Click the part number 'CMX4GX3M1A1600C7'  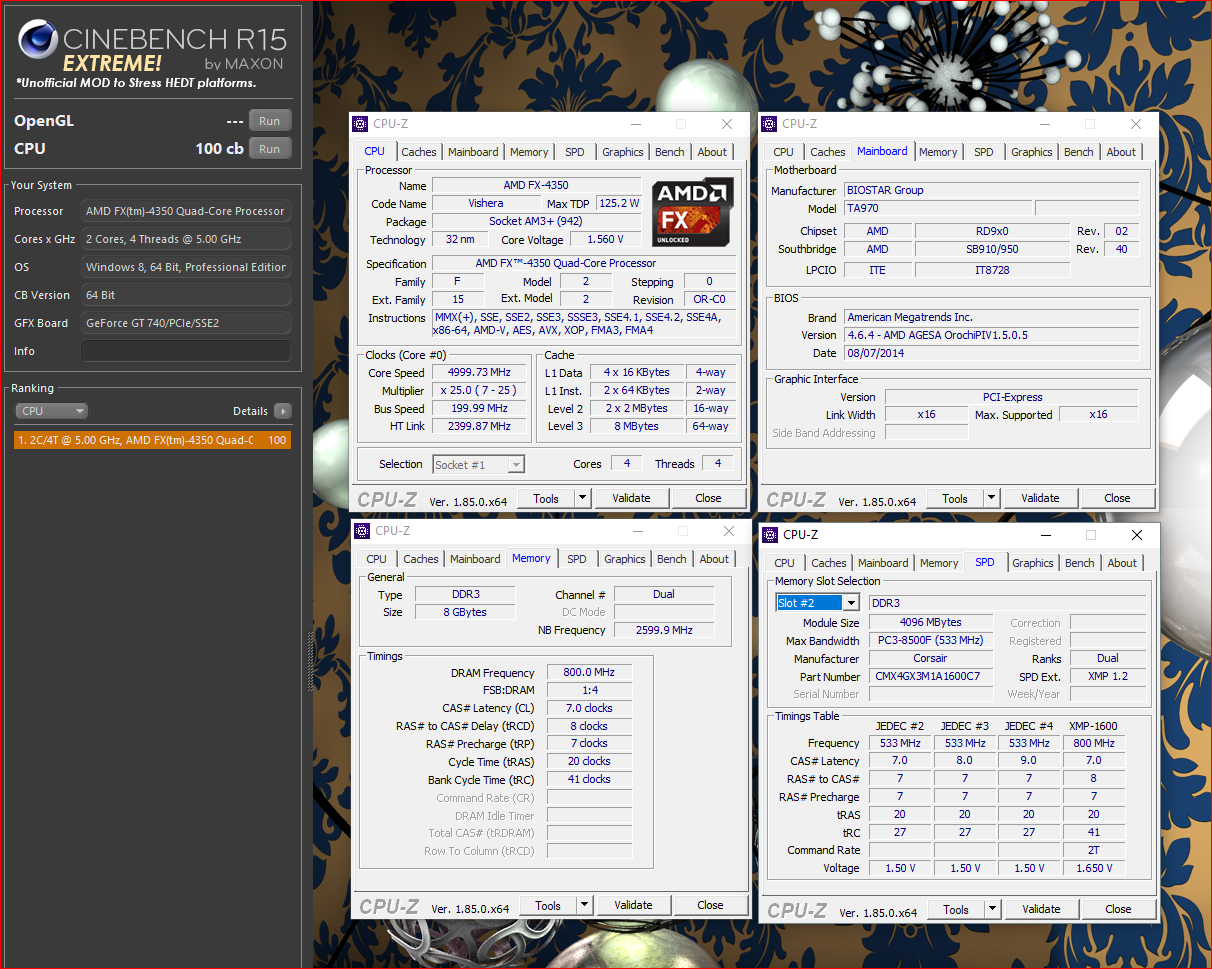(930, 676)
